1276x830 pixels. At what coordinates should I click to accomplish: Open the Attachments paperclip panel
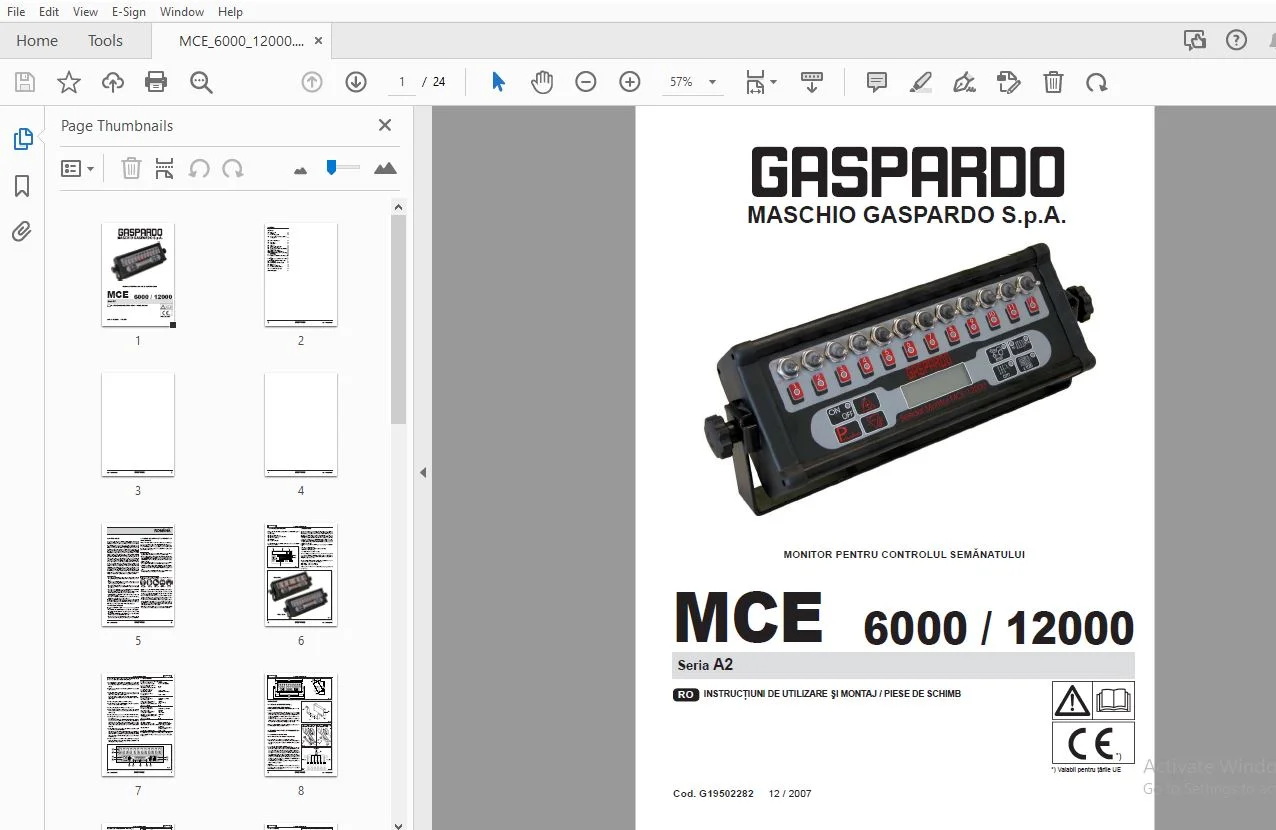coord(22,232)
